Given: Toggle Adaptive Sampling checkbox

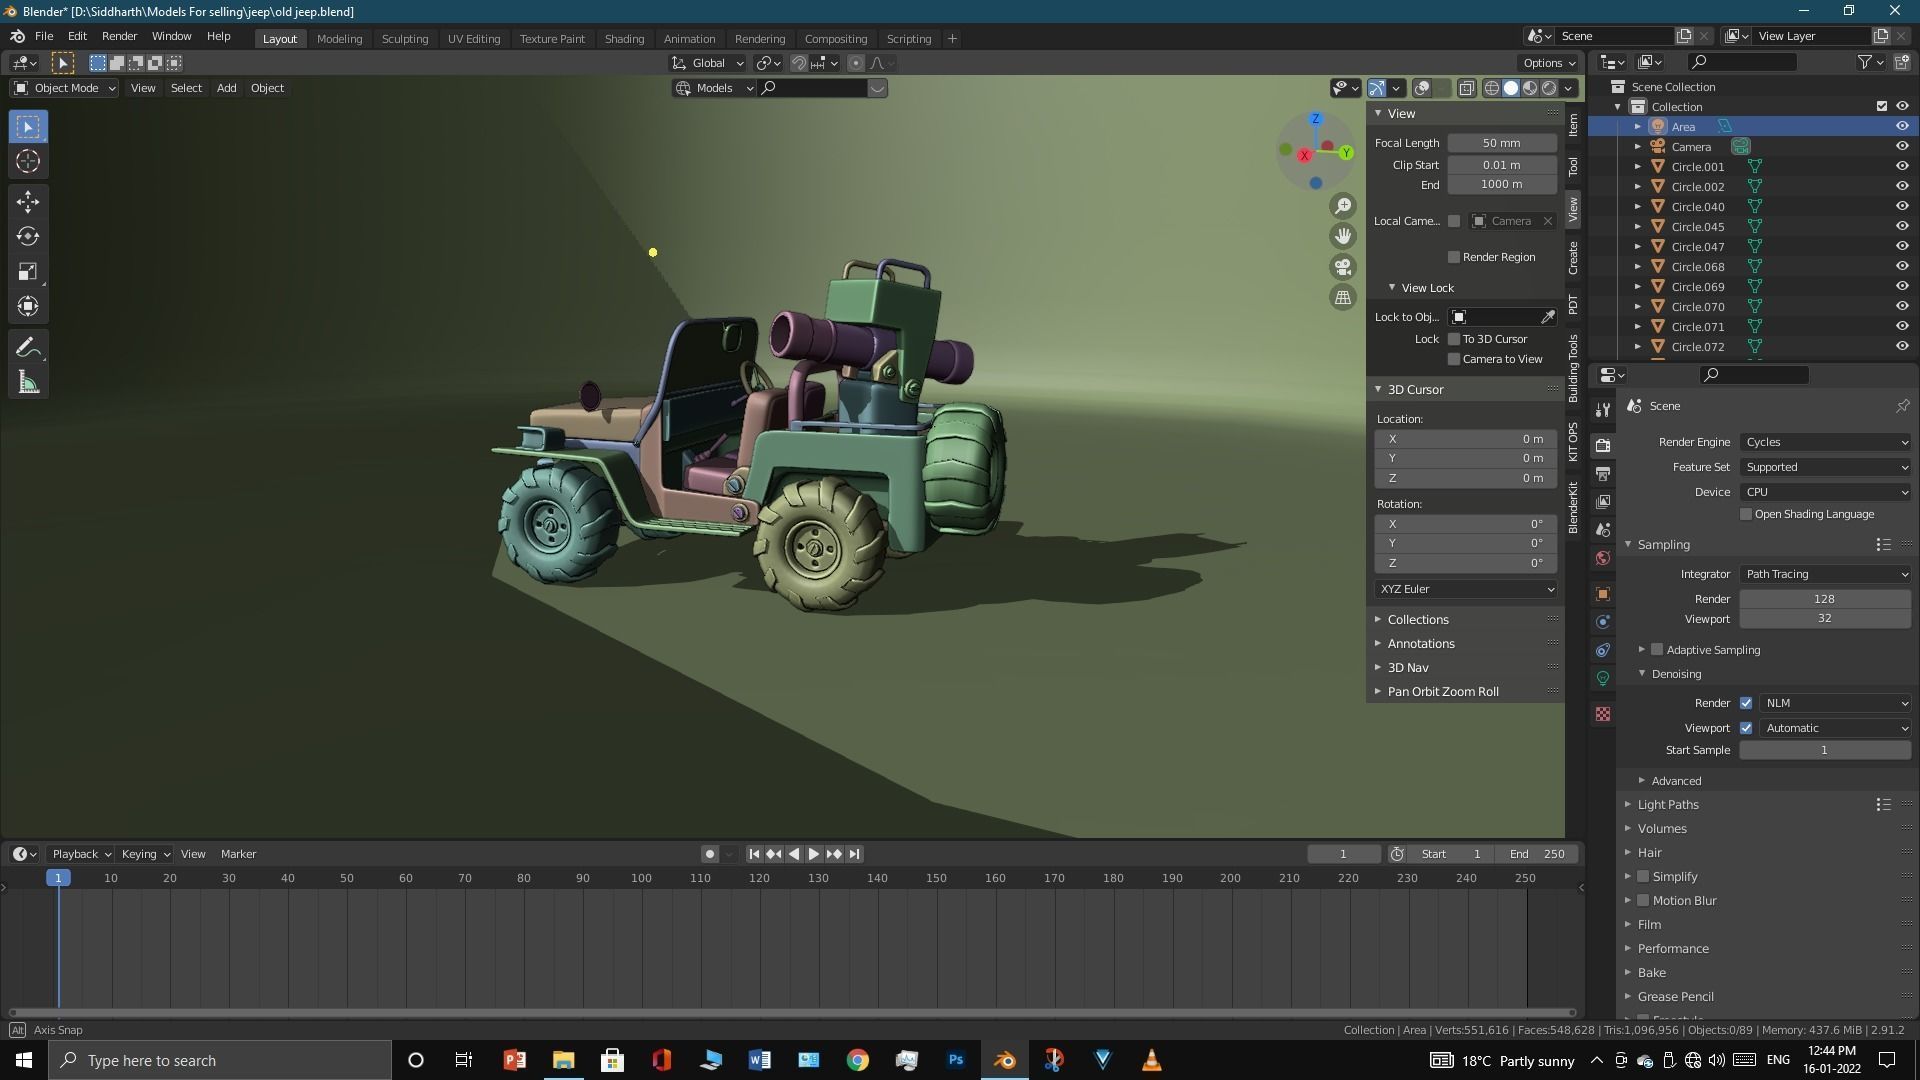Looking at the screenshot, I should point(1657,650).
